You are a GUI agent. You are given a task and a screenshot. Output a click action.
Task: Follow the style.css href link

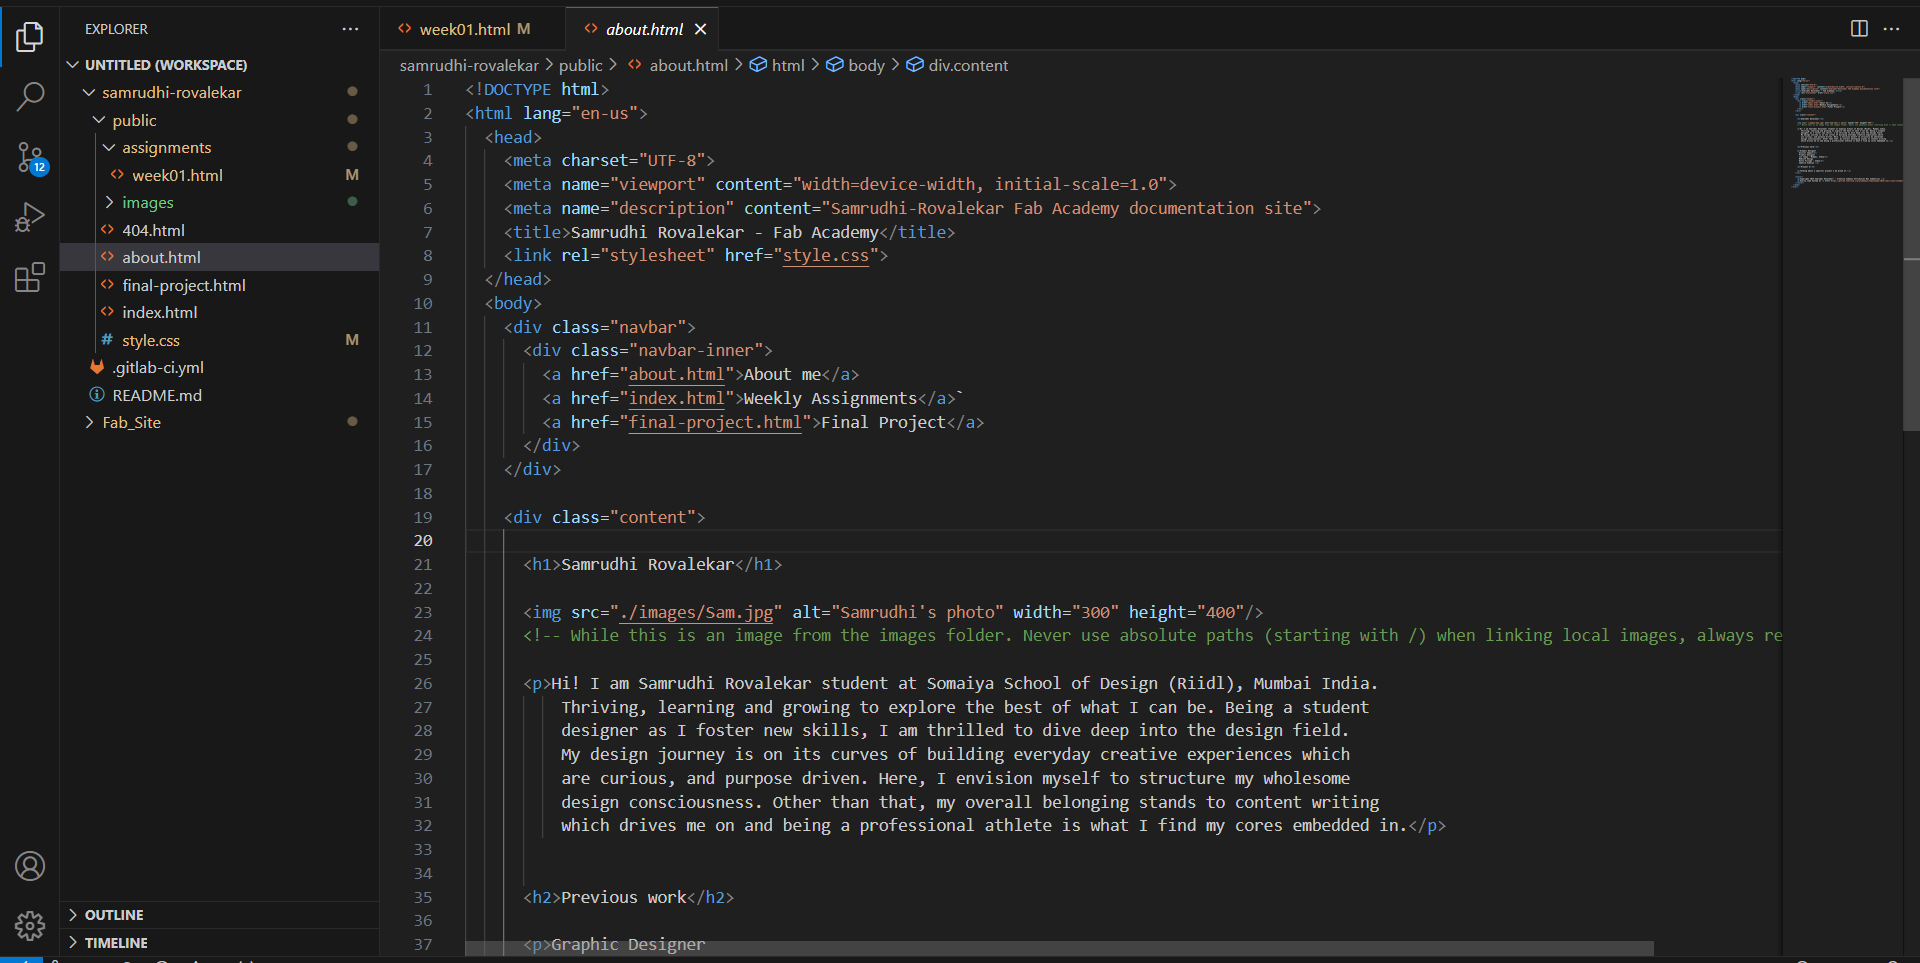826,256
